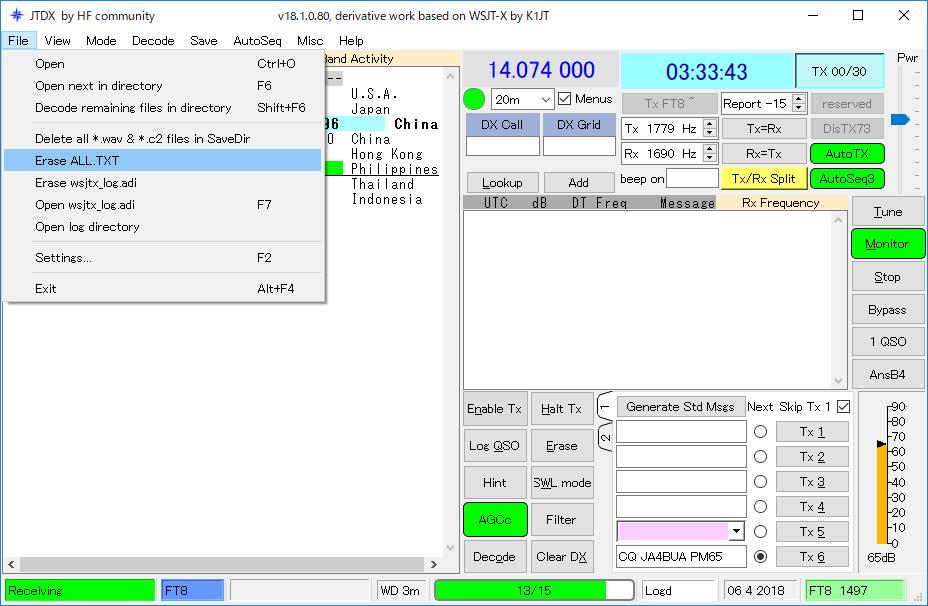Toggle the AutoSeq3 button
Image resolution: width=928 pixels, height=606 pixels.
(x=847, y=179)
